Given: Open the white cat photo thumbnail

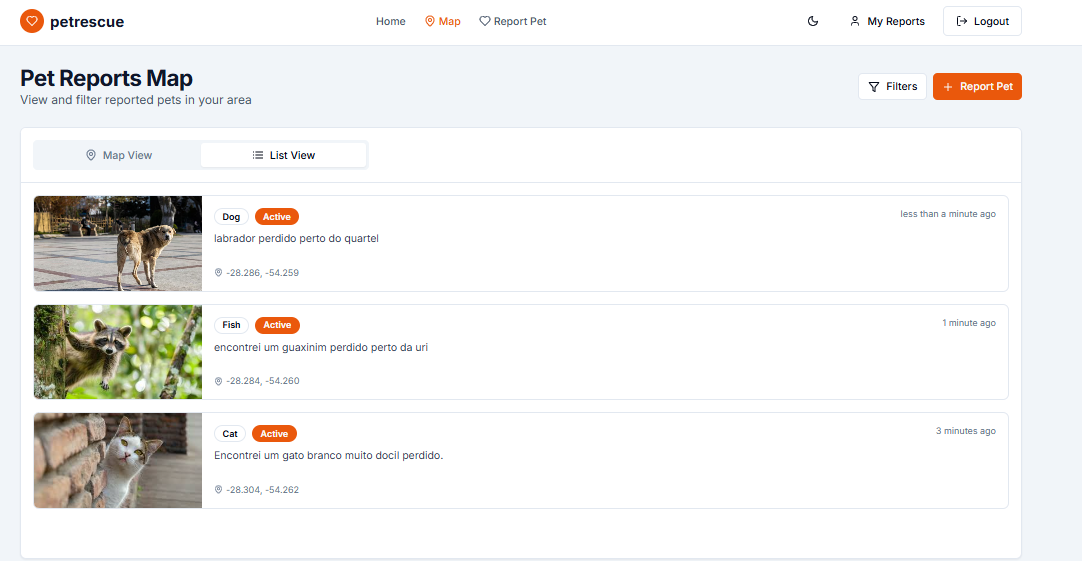Looking at the screenshot, I should pos(118,460).
